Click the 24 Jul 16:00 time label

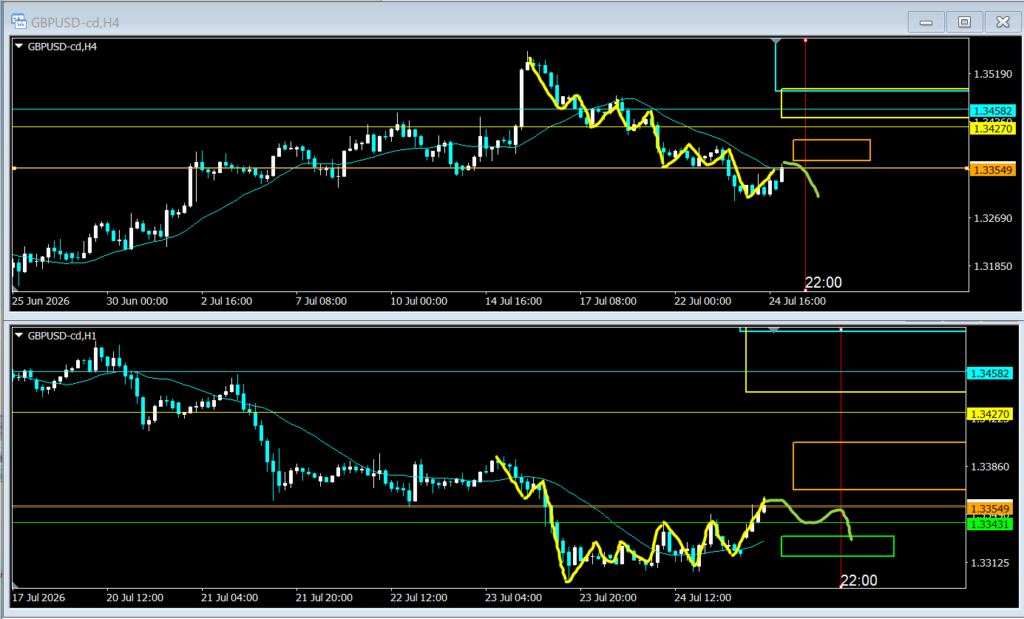click(797, 301)
